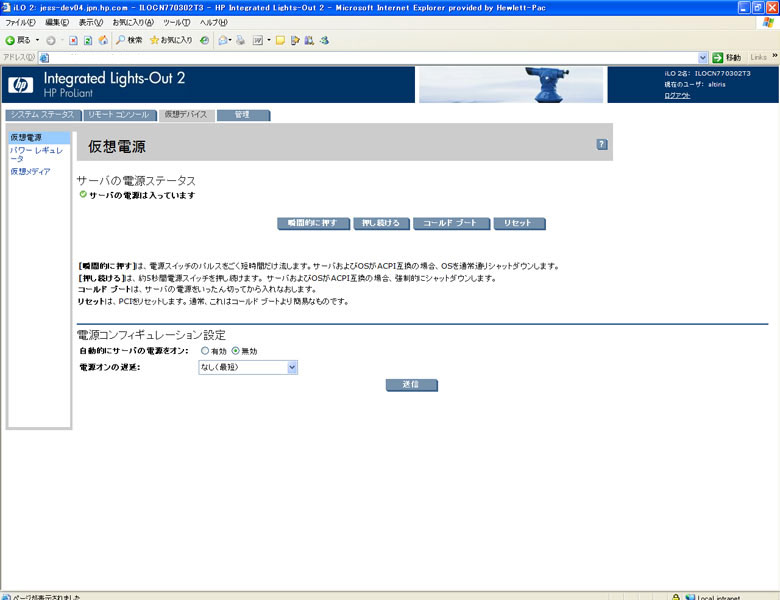780x600 pixels.
Task: Open the ヘルプ(H) menu
Action: [x=213, y=22]
